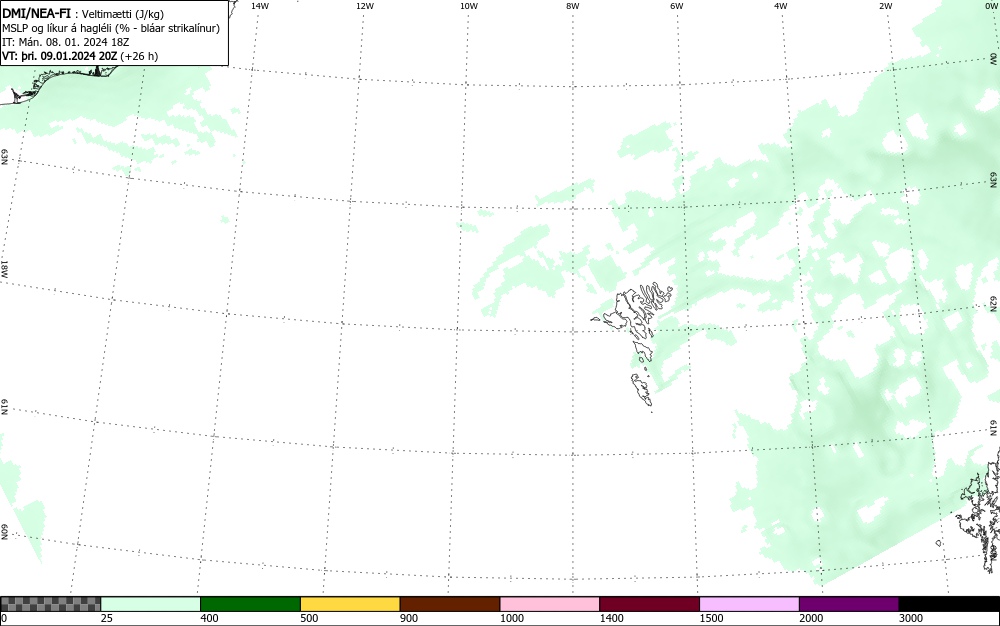Click the 0W longitude label
The height and width of the screenshot is (626, 1000).
[990, 6]
